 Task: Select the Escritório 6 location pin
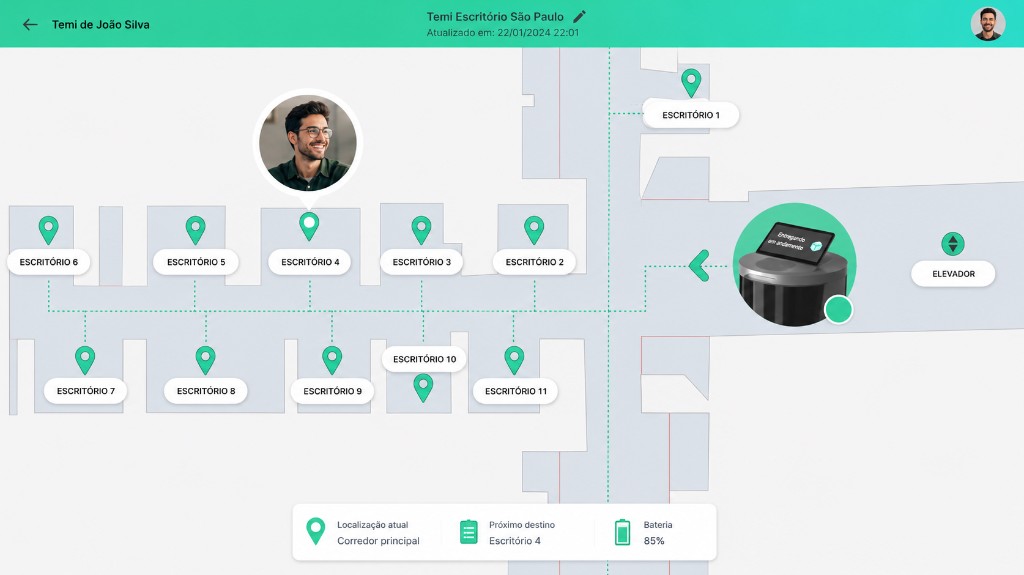48,231
